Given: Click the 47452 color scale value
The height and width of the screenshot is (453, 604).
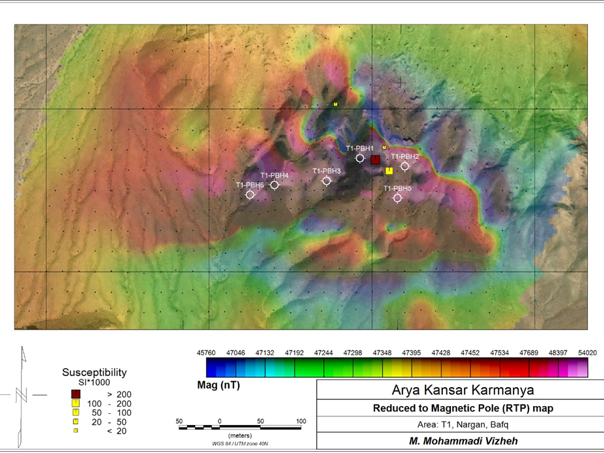Looking at the screenshot, I should tap(470, 353).
